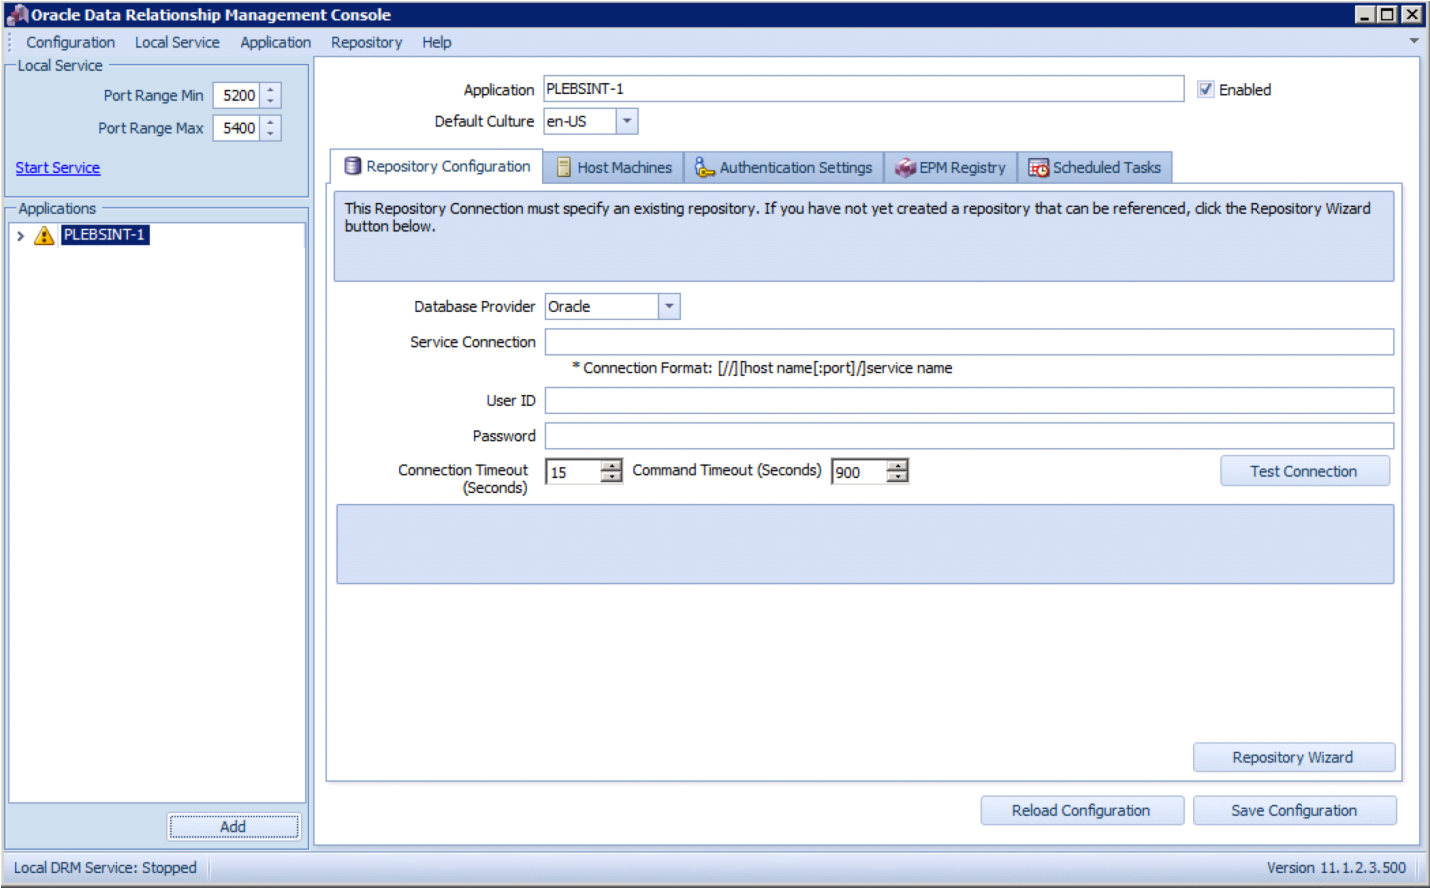Uncheck the Enabled checkbox
The height and width of the screenshot is (888, 1430).
tap(1206, 89)
